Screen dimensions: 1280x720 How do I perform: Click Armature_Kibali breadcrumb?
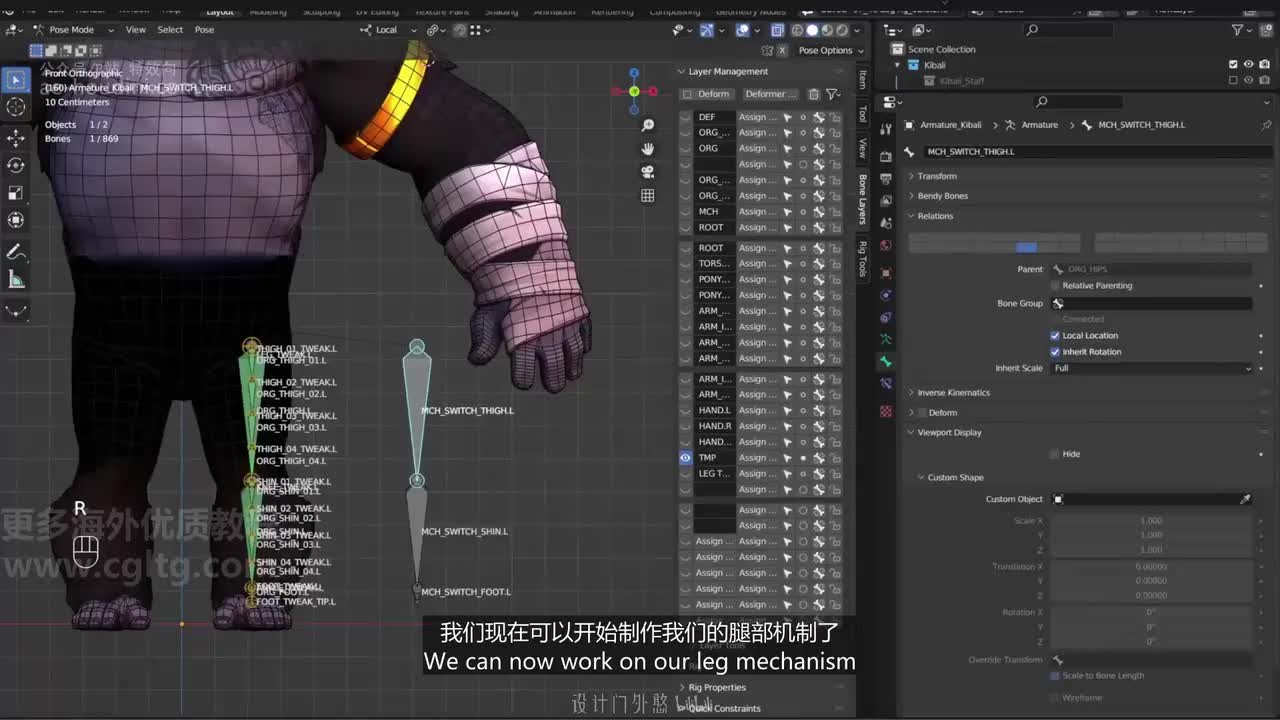point(950,125)
